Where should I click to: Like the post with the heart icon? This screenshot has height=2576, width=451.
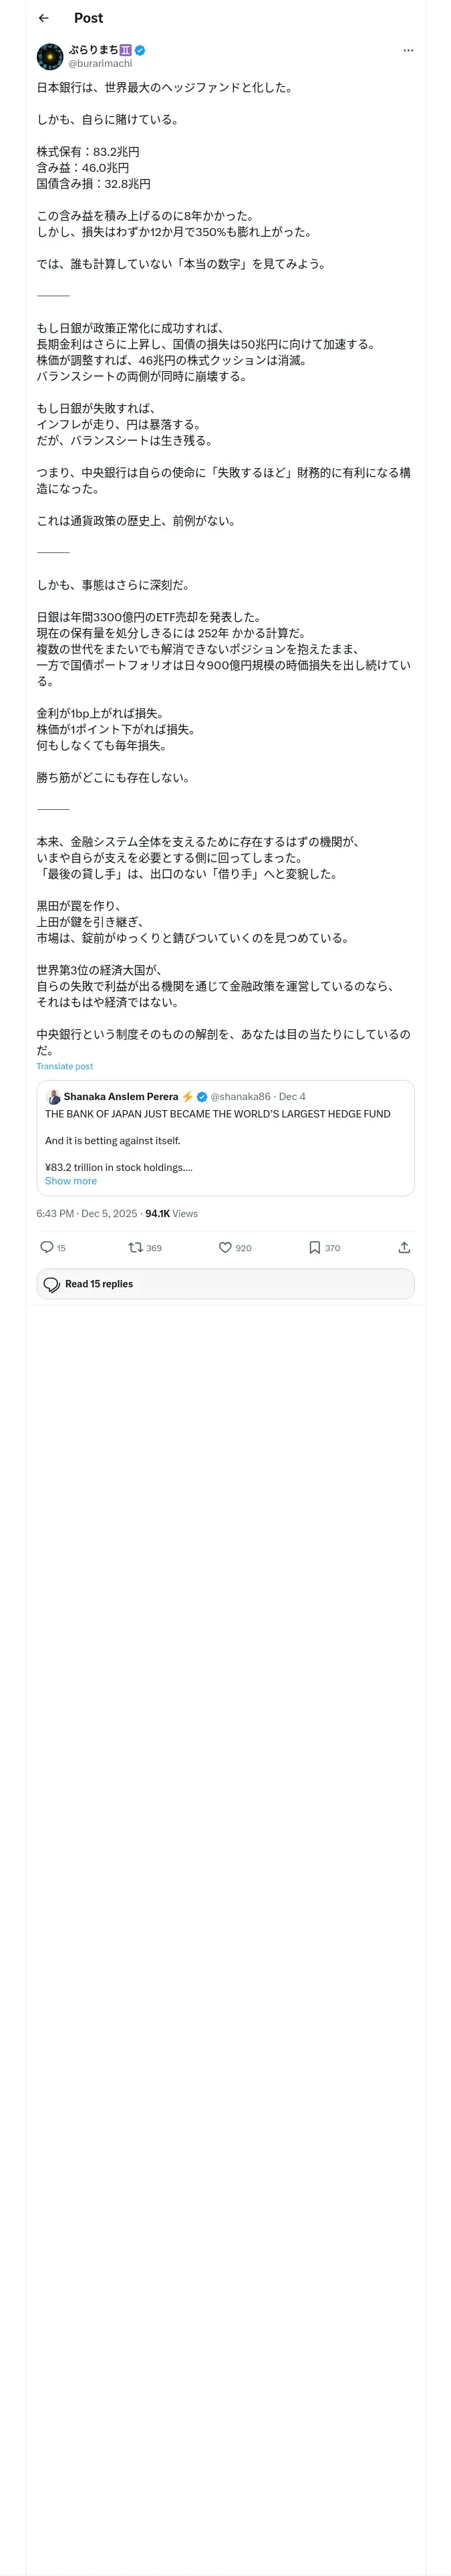(225, 1247)
